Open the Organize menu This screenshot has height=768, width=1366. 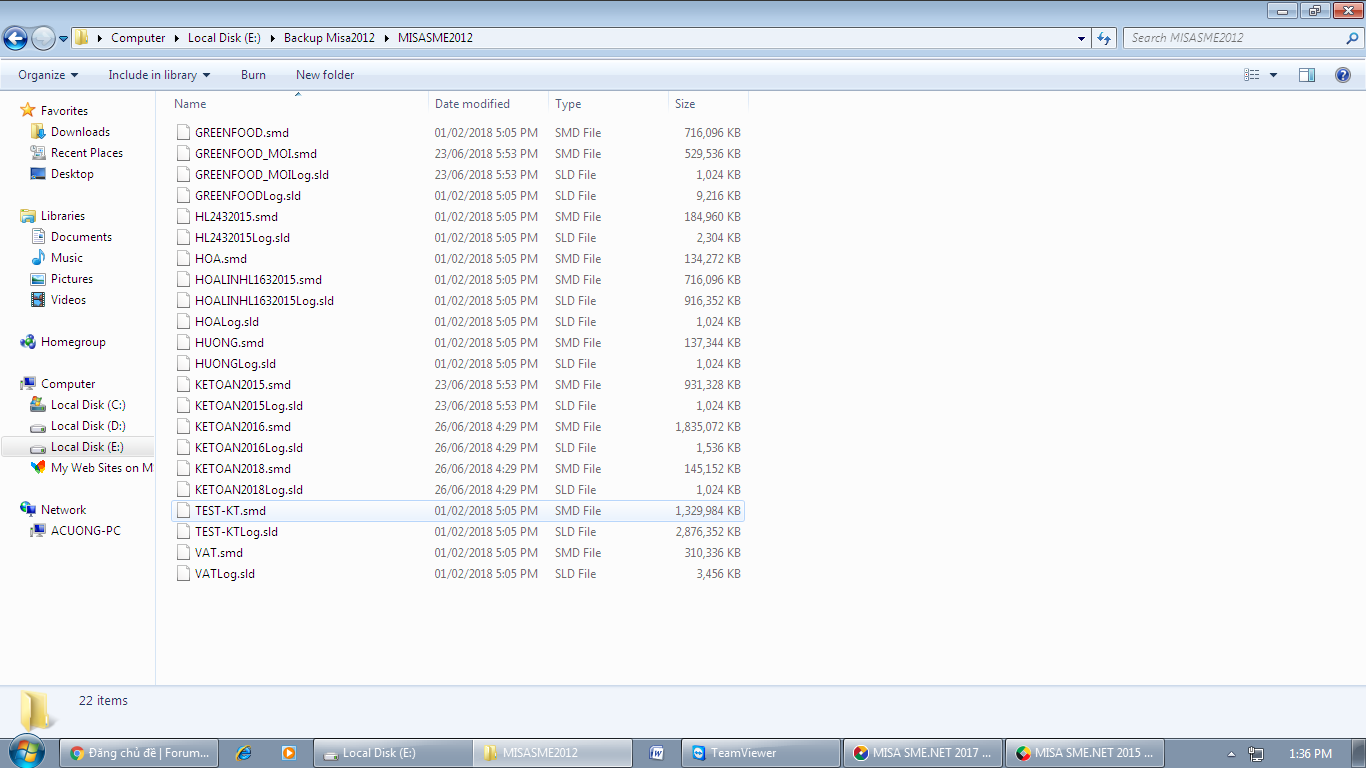tap(48, 75)
